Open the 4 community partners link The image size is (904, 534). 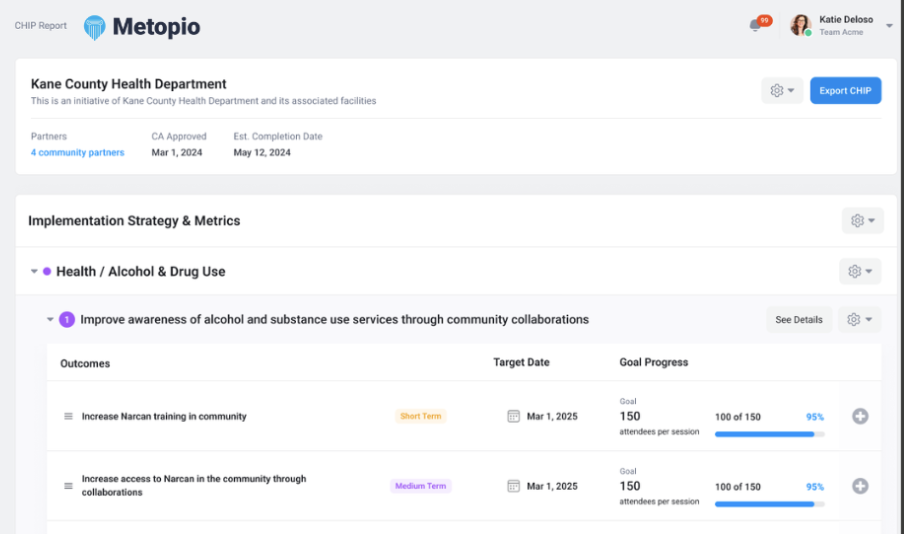tap(77, 152)
